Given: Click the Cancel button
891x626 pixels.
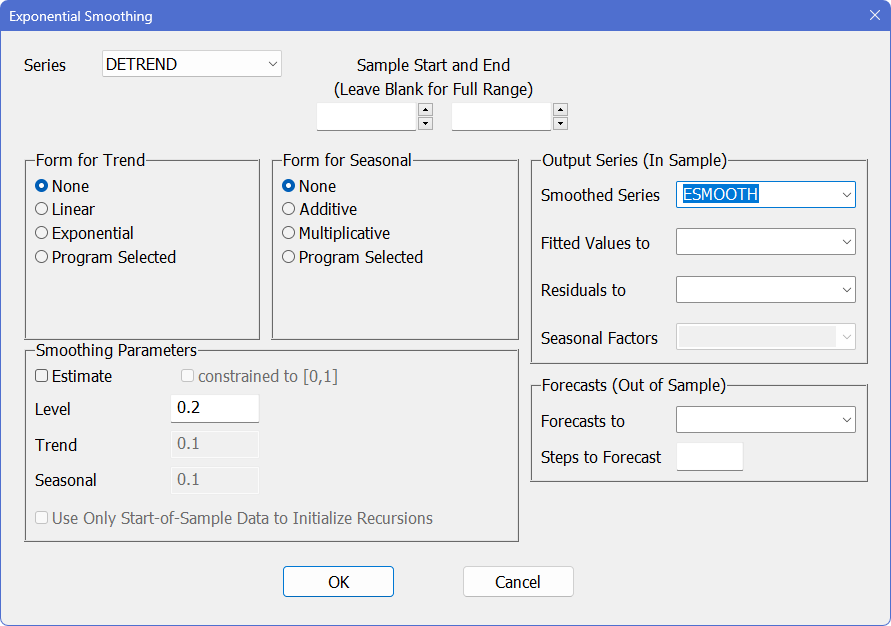Looking at the screenshot, I should pyautogui.click(x=518, y=582).
